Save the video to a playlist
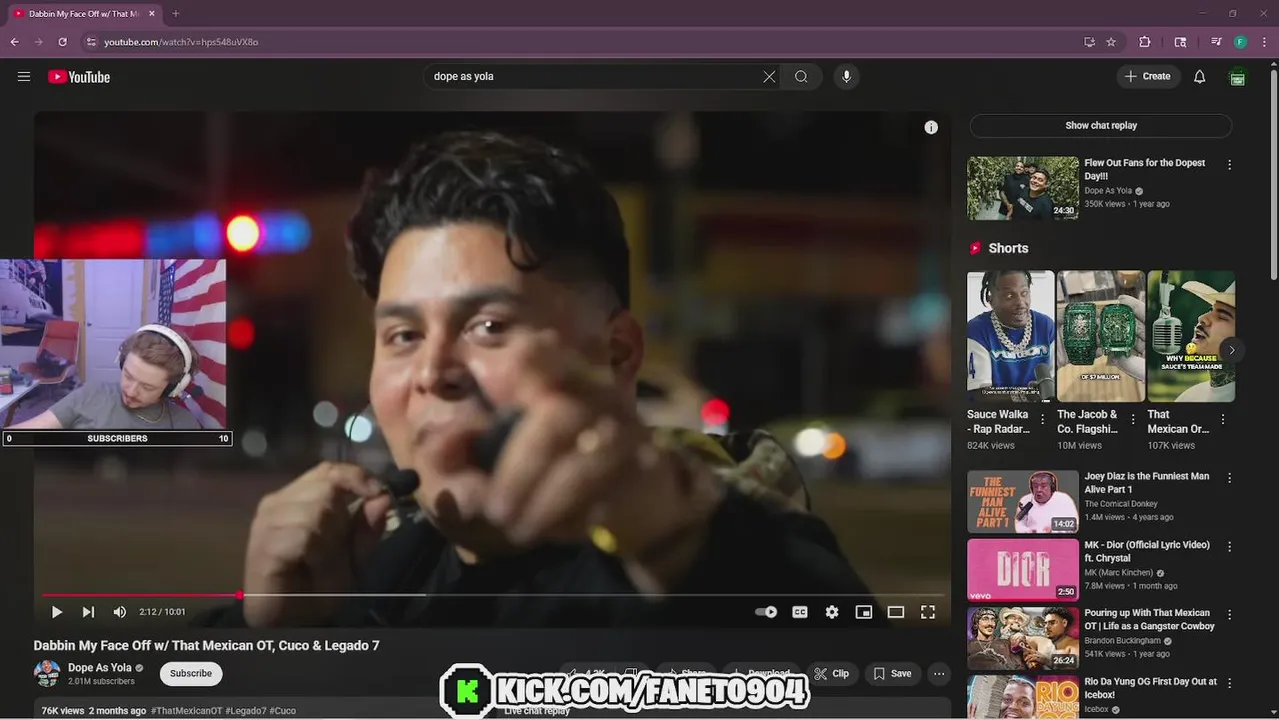Image resolution: width=1279 pixels, height=720 pixels. pyautogui.click(x=892, y=673)
